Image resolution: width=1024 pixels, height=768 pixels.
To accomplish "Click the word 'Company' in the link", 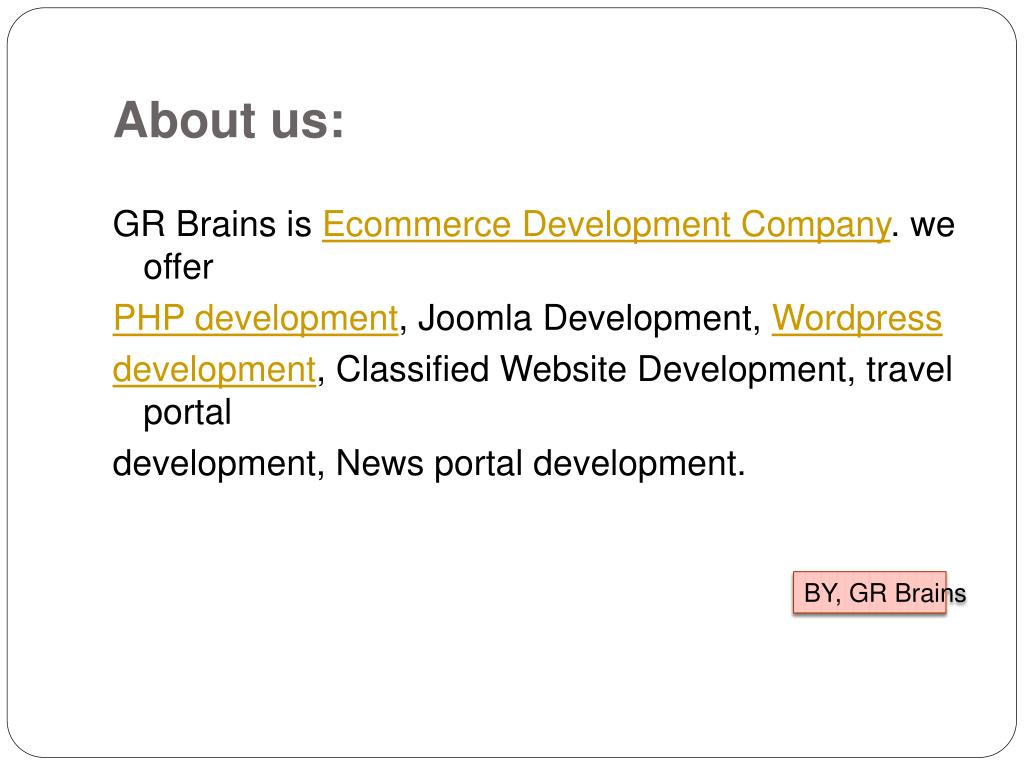I will click(815, 225).
